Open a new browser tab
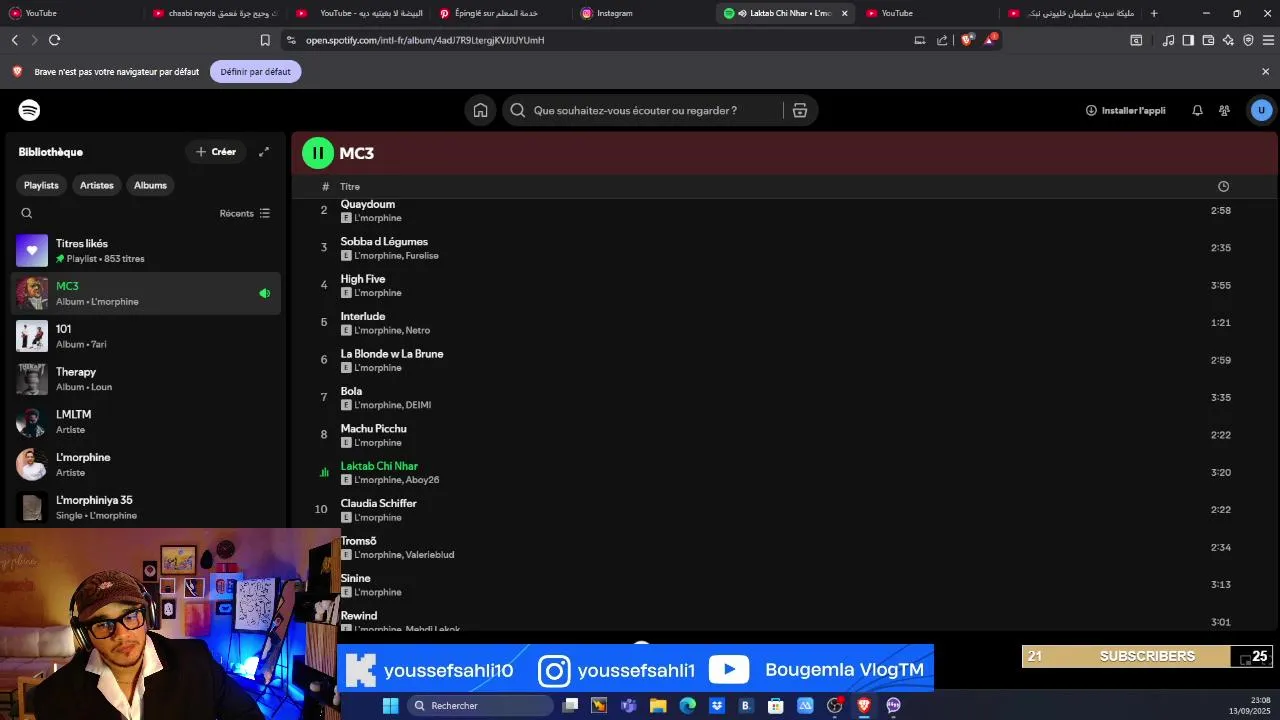This screenshot has height=720, width=1280. 1154,13
